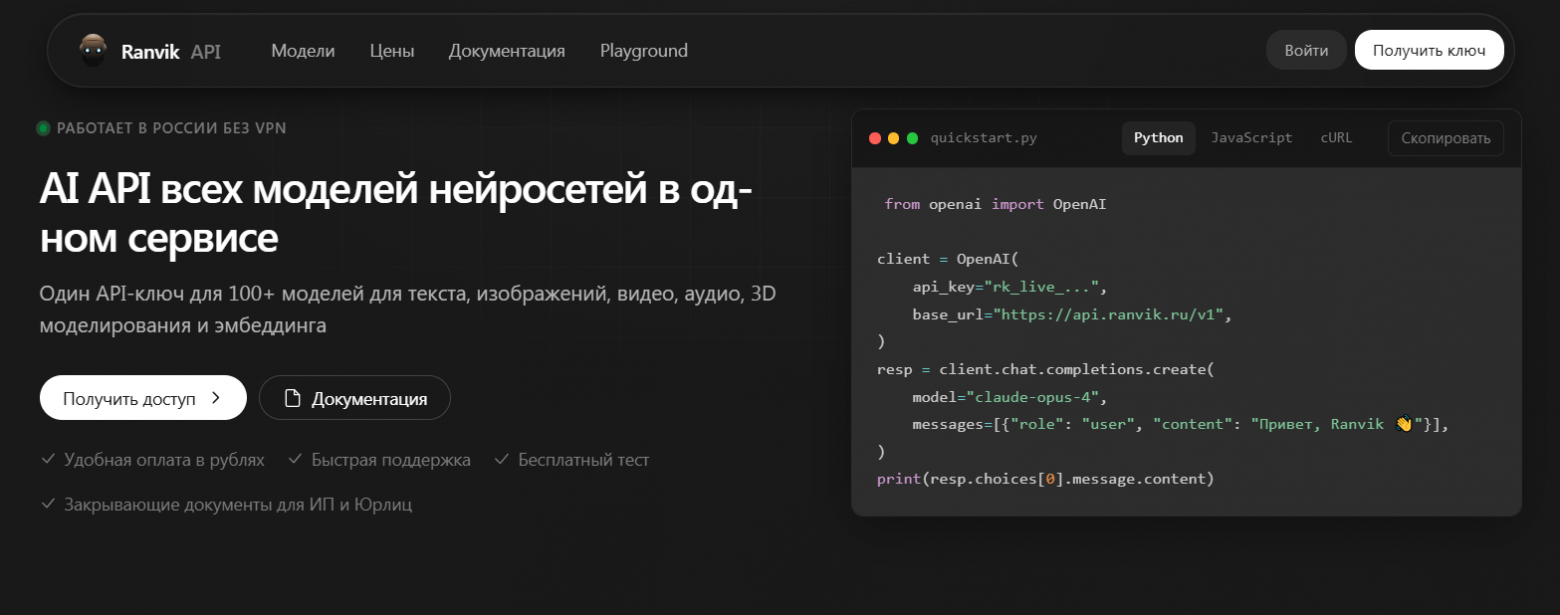The height and width of the screenshot is (615, 1560).
Task: Switch to the Python code tab
Action: coord(1158,138)
